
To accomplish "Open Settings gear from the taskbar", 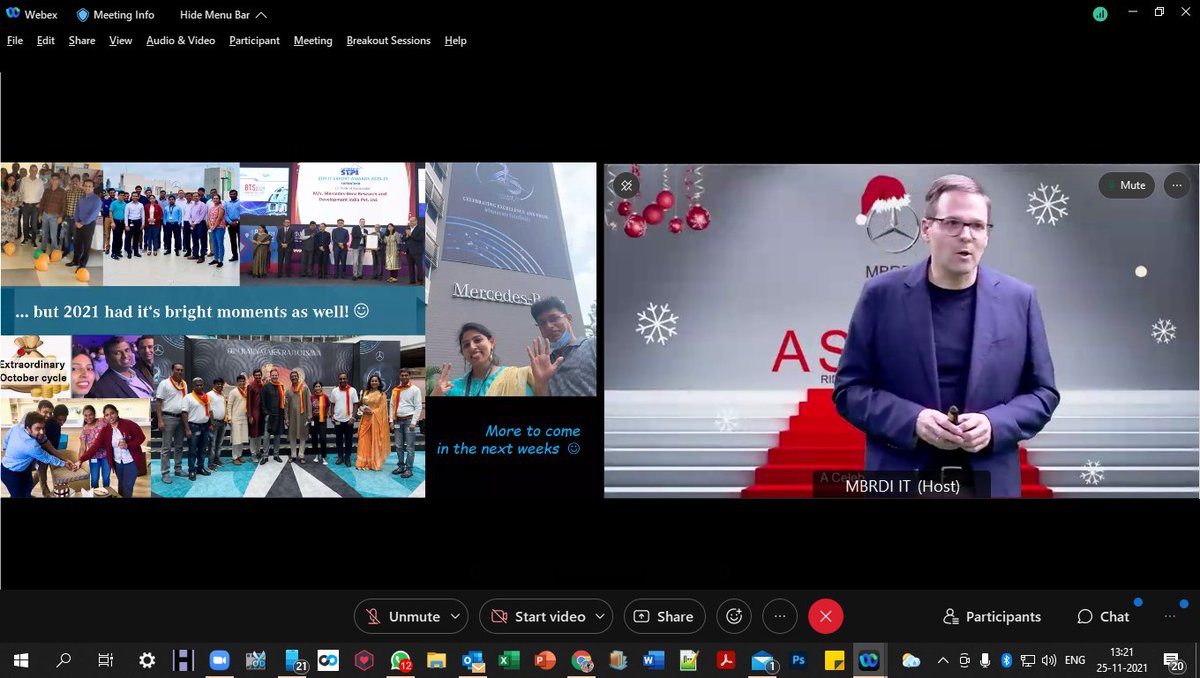I will coord(147,660).
